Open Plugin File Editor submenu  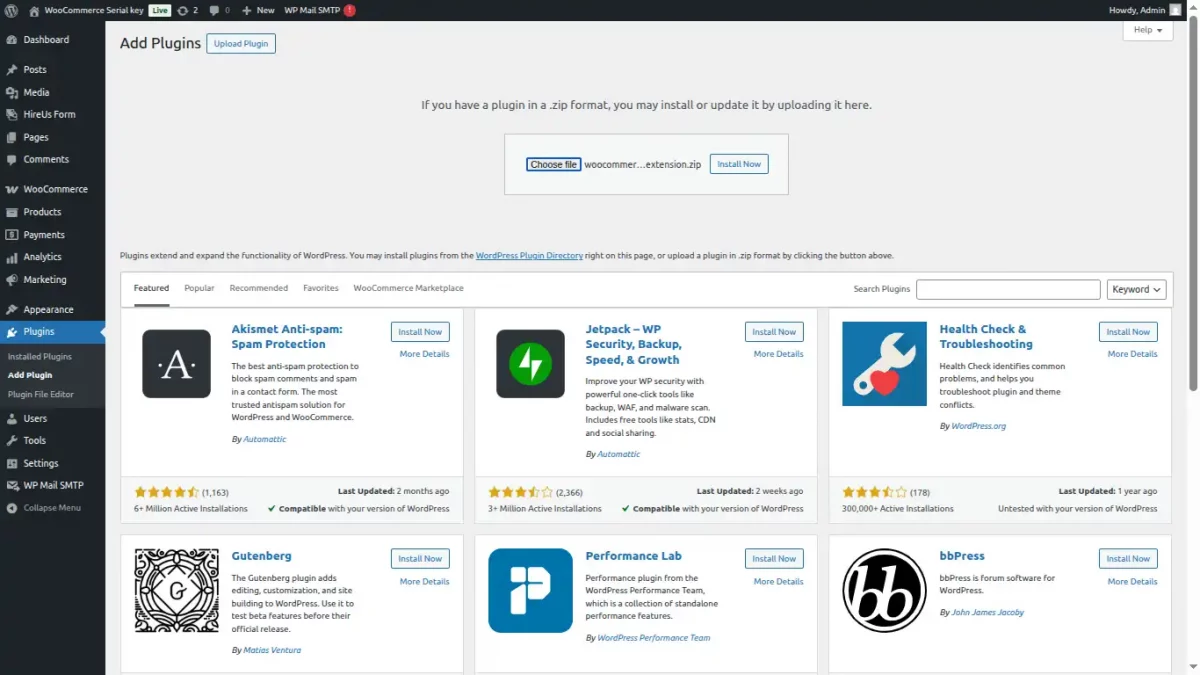pyautogui.click(x=41, y=395)
